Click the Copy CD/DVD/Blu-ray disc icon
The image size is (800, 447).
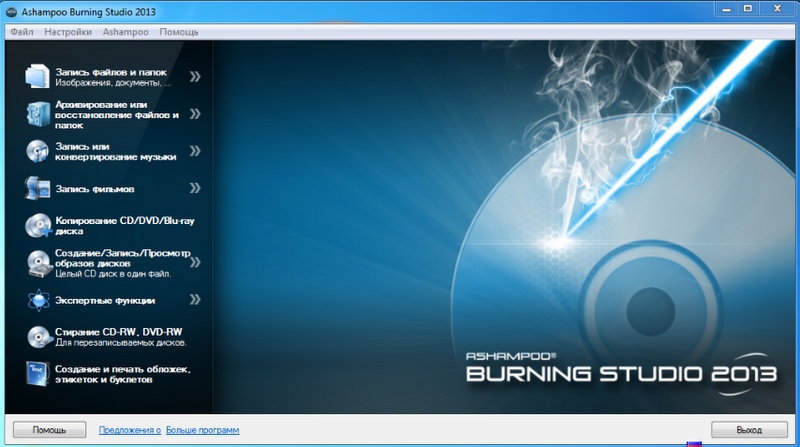(x=38, y=226)
